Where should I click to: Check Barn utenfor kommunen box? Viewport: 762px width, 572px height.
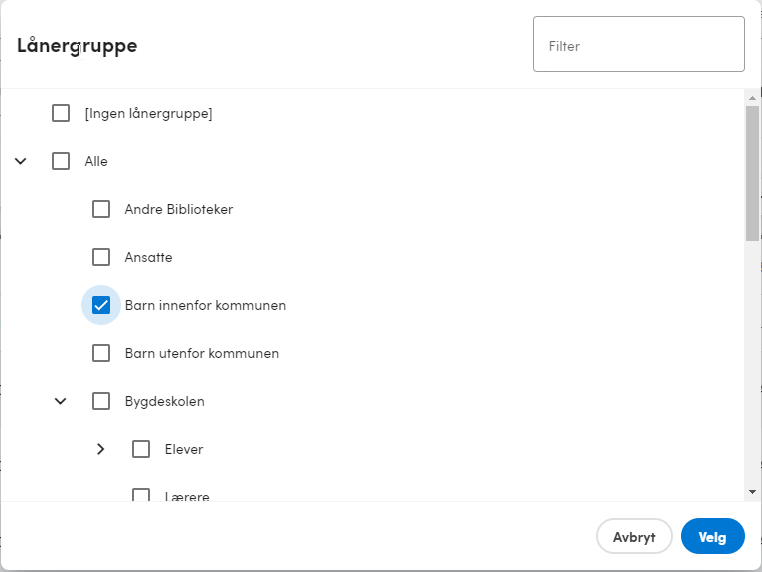(x=101, y=353)
